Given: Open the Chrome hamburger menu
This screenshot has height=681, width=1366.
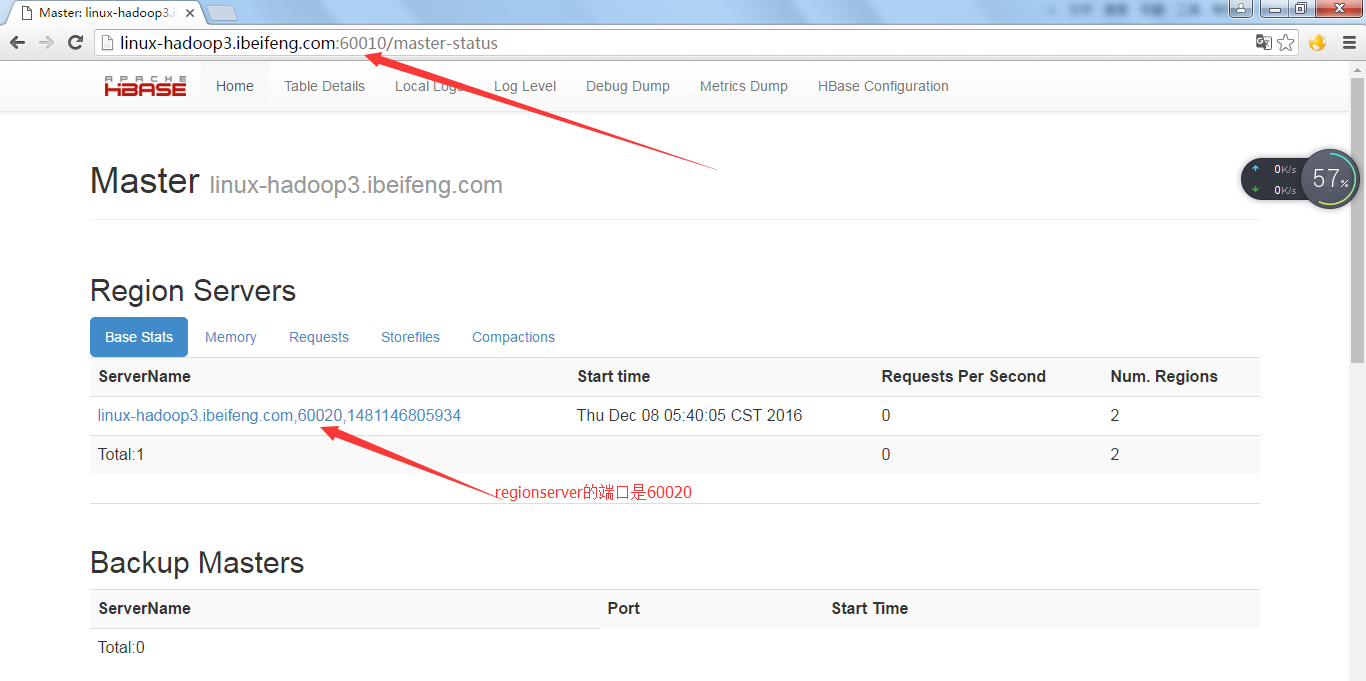Looking at the screenshot, I should (1348, 42).
